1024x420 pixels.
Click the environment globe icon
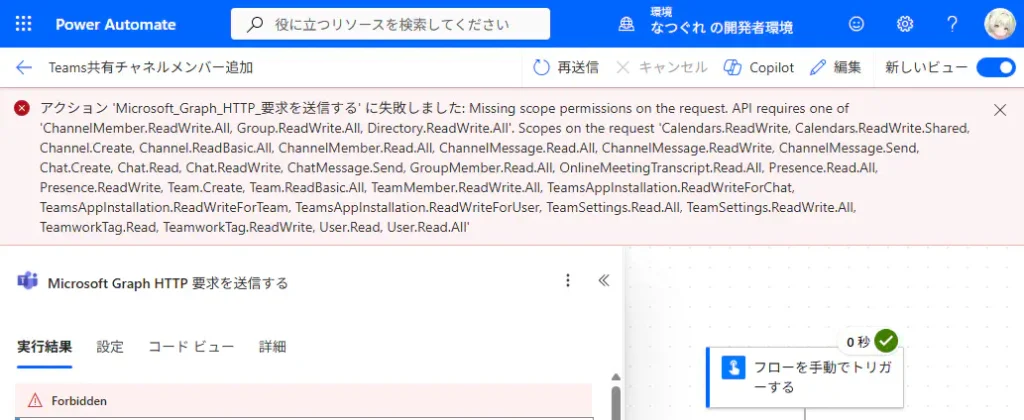[x=626, y=24]
